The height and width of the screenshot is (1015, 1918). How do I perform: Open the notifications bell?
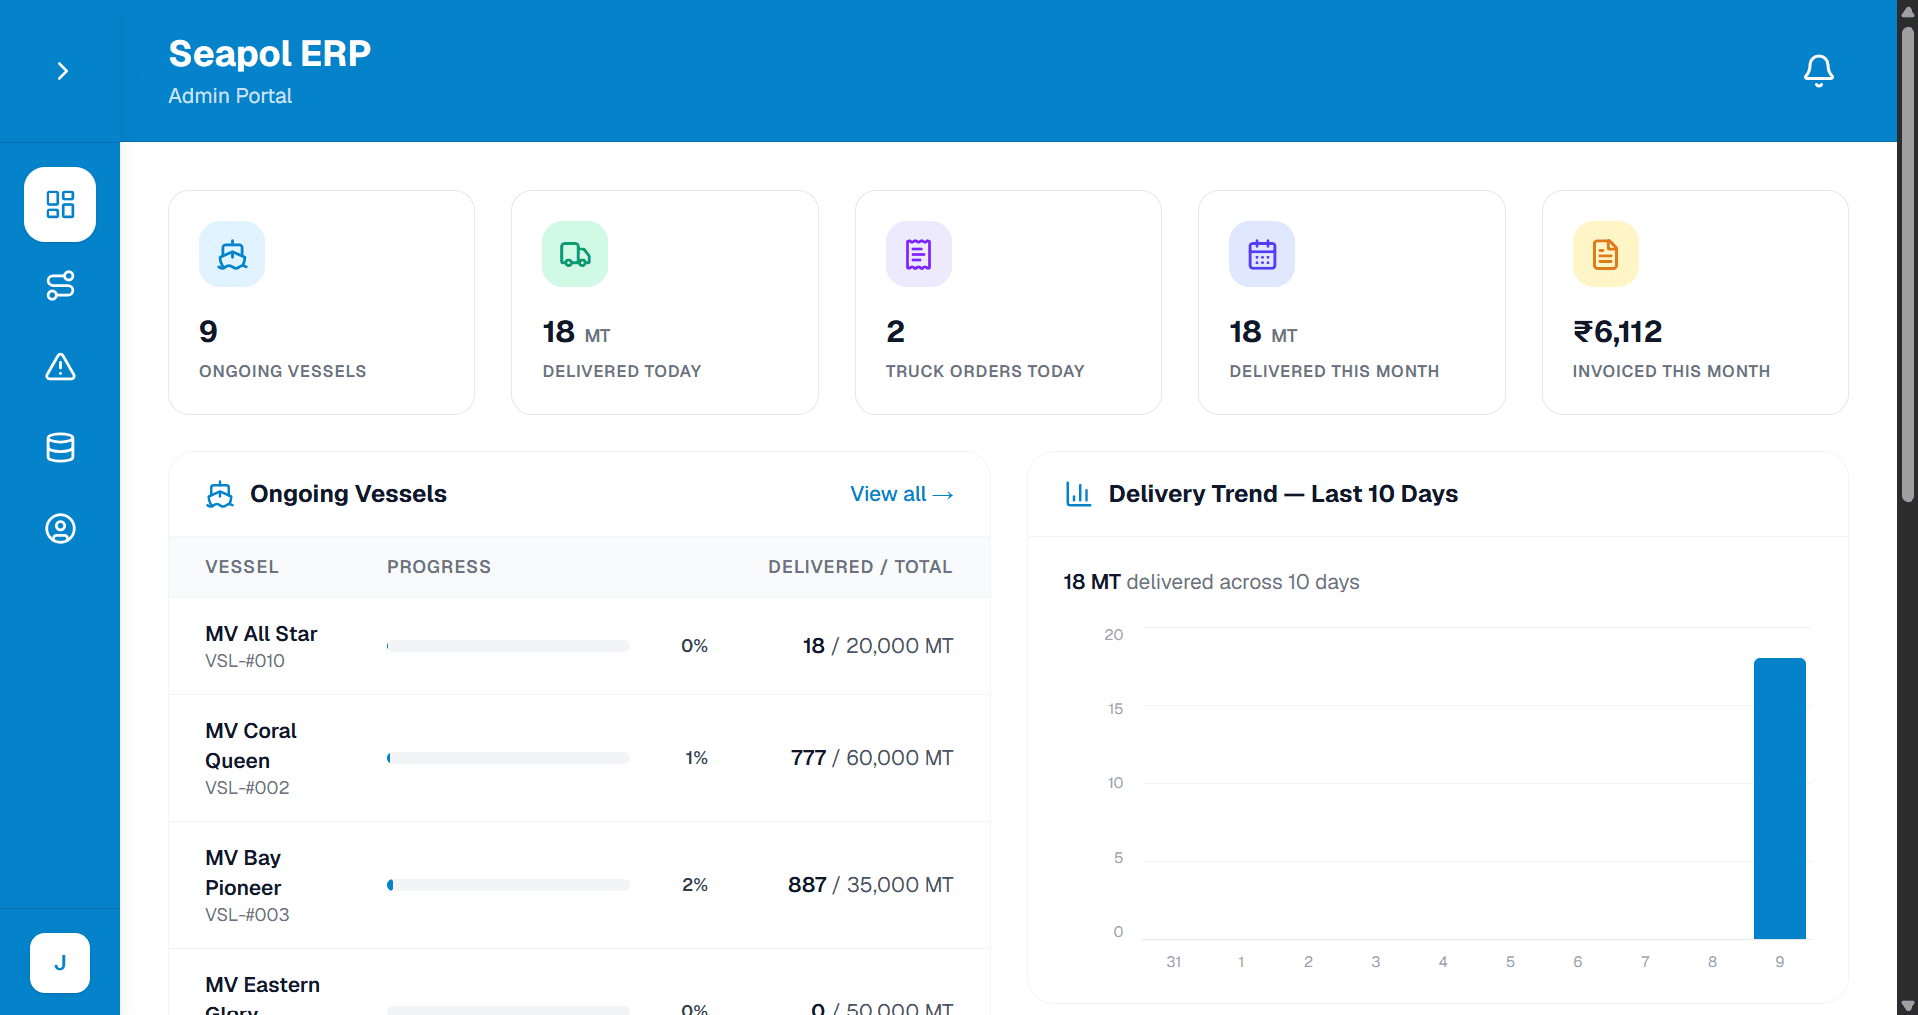pos(1818,71)
